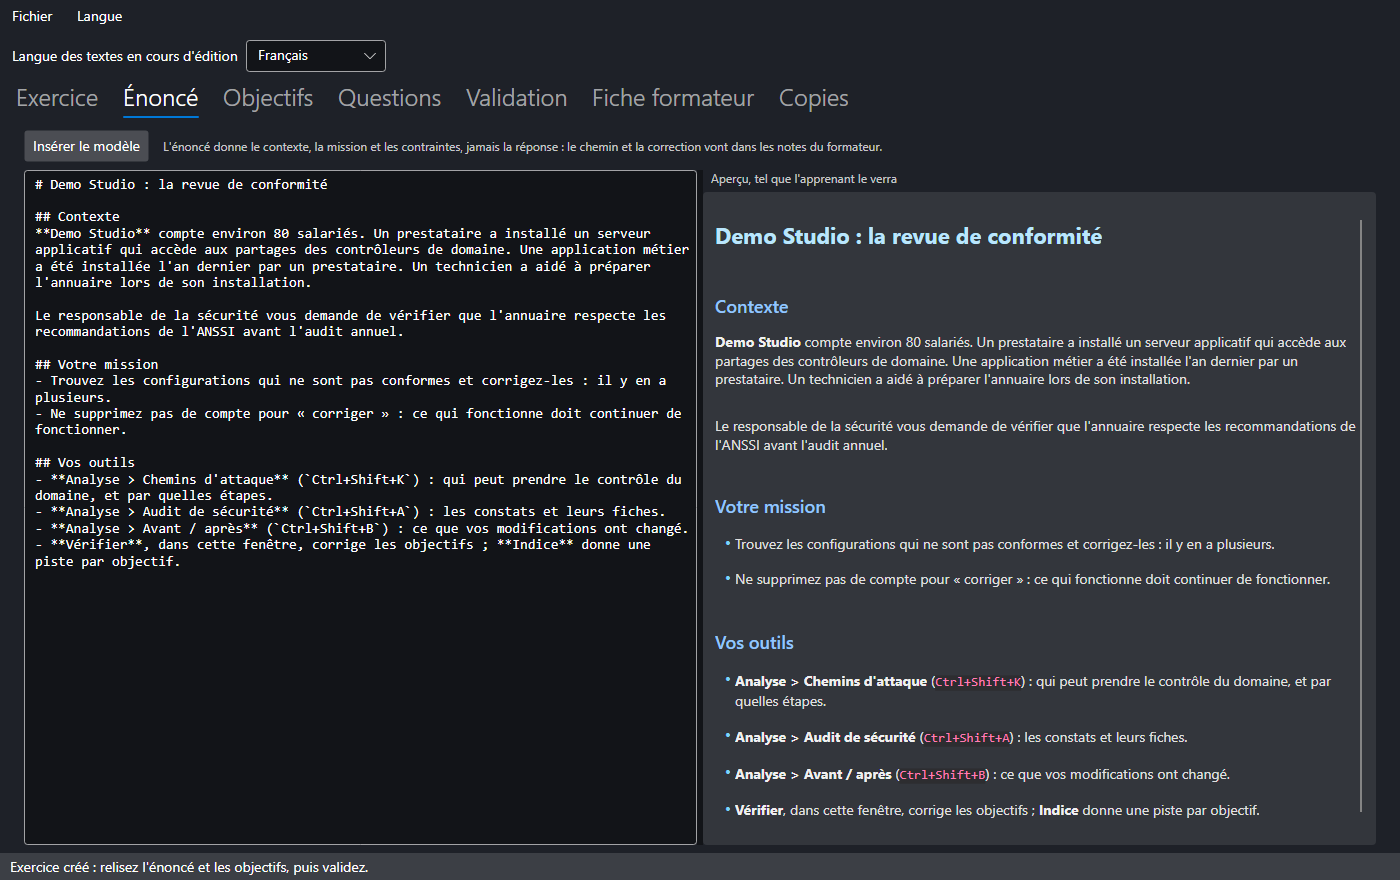Go to the Validation tab

(516, 98)
